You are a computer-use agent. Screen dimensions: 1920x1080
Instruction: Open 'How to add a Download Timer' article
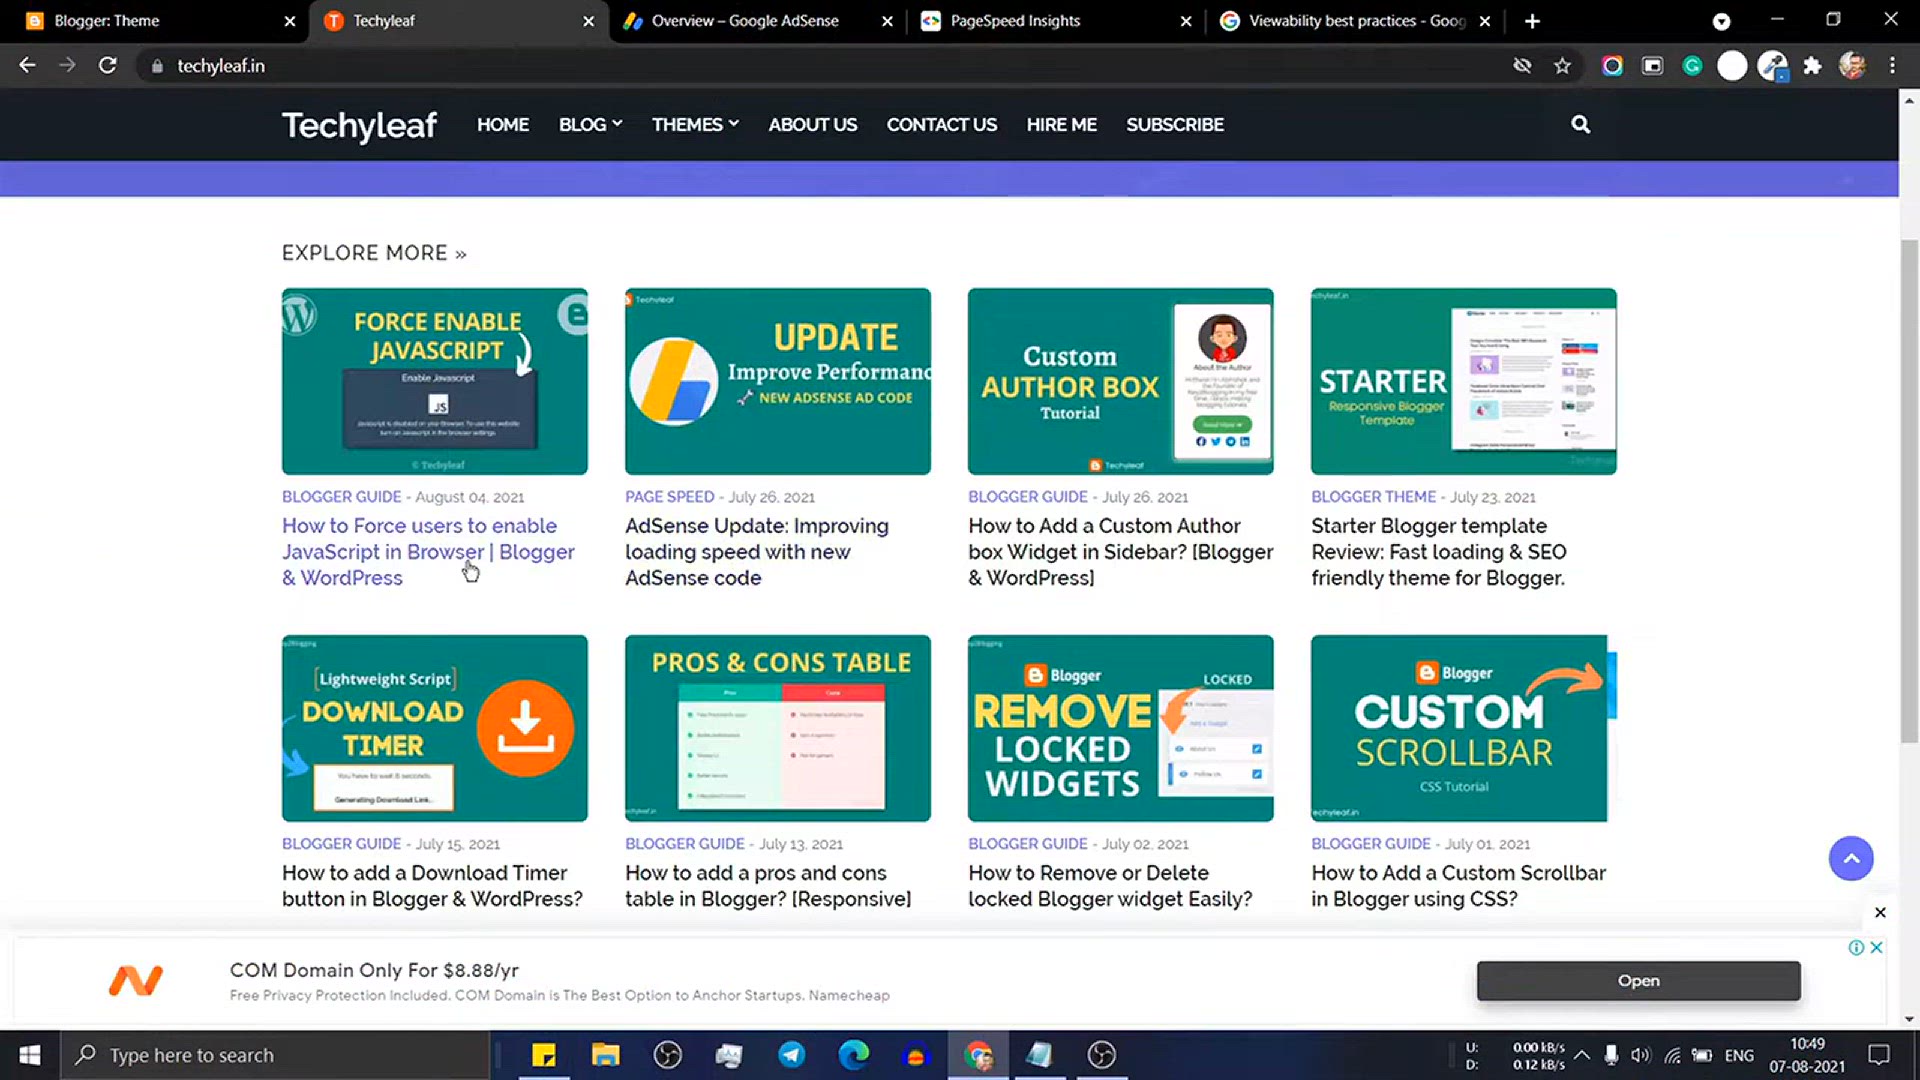click(432, 886)
